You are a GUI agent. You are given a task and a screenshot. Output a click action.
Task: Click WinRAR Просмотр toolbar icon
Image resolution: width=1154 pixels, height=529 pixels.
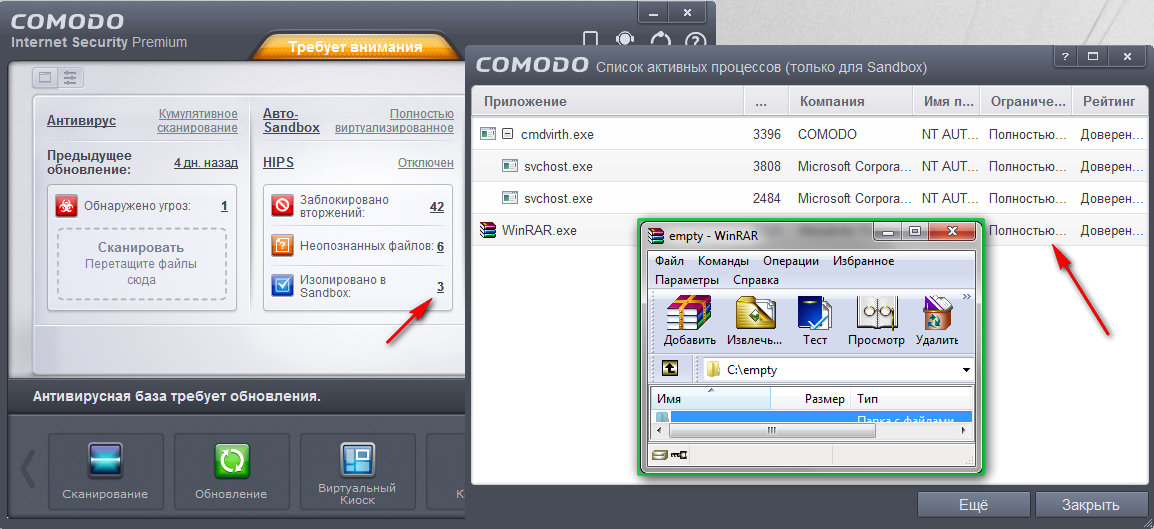[876, 320]
